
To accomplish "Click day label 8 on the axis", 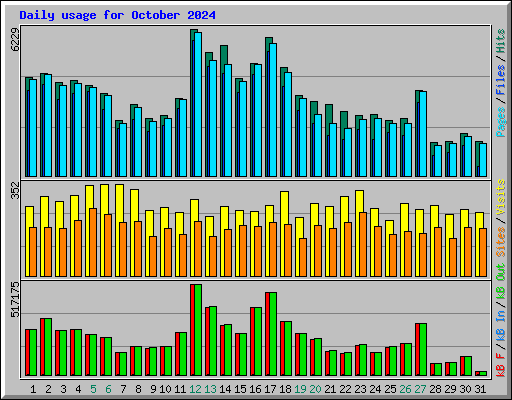I will tap(138, 389).
